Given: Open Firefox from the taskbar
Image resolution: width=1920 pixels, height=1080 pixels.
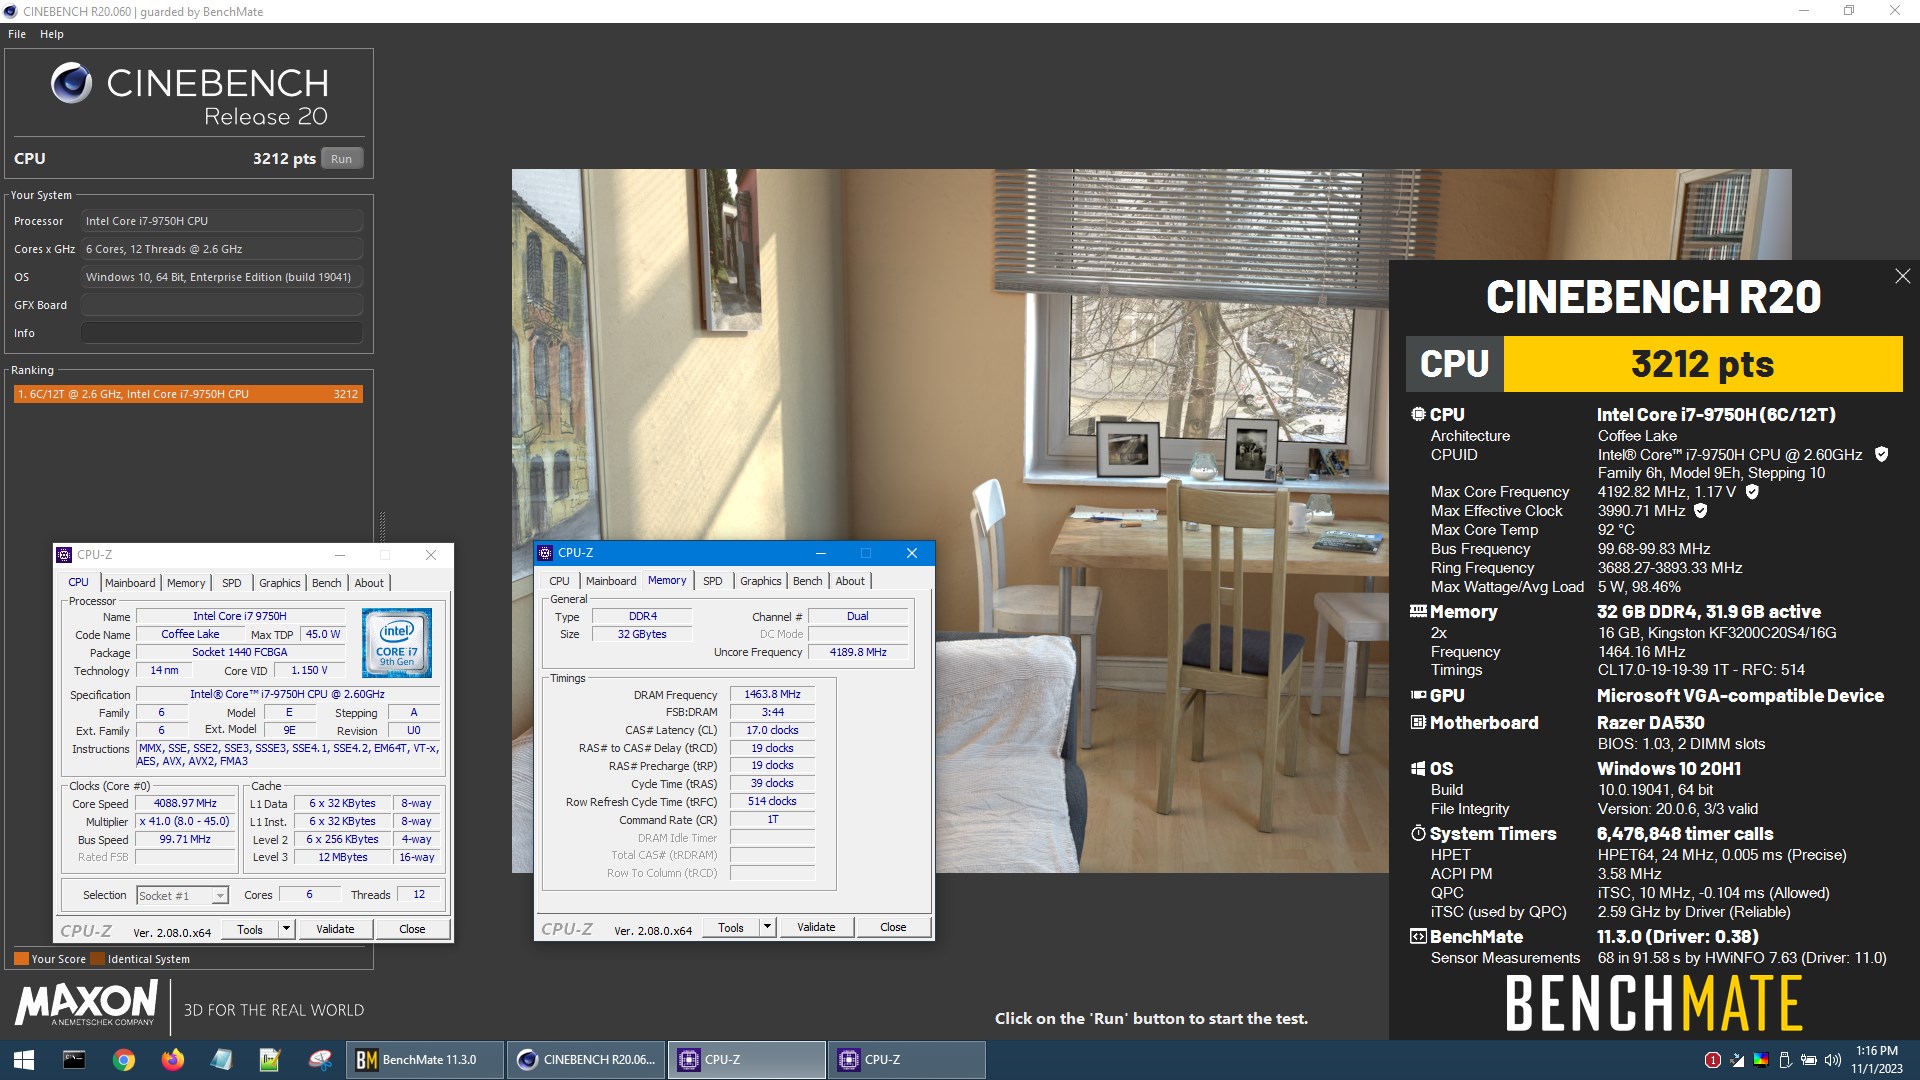Looking at the screenshot, I should (x=173, y=1060).
